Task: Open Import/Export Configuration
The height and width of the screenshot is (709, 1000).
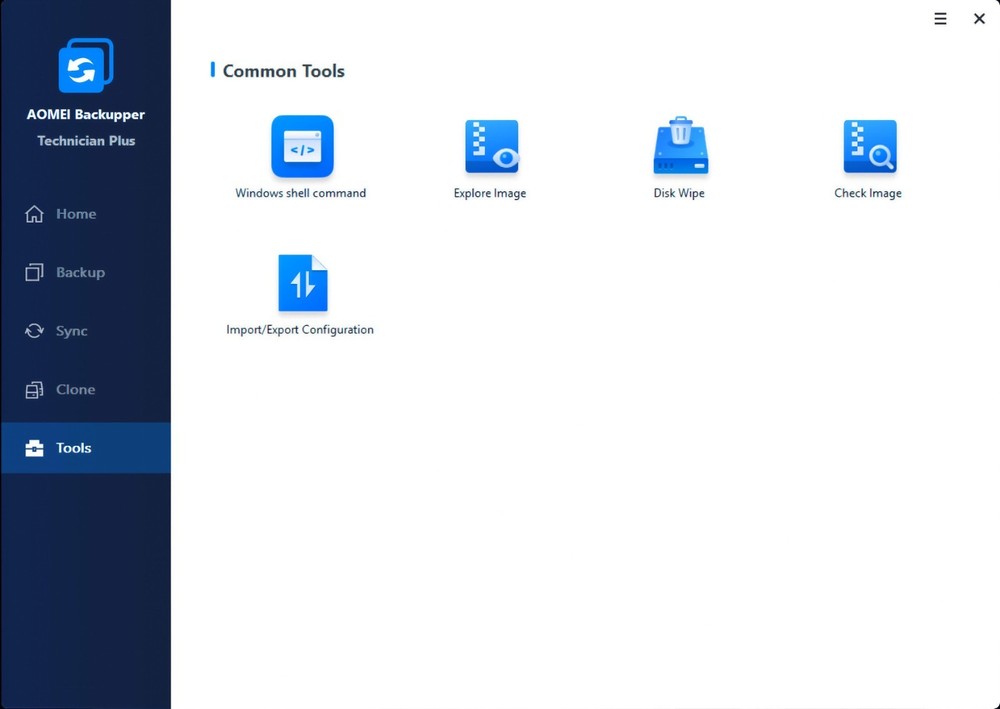Action: pos(301,282)
